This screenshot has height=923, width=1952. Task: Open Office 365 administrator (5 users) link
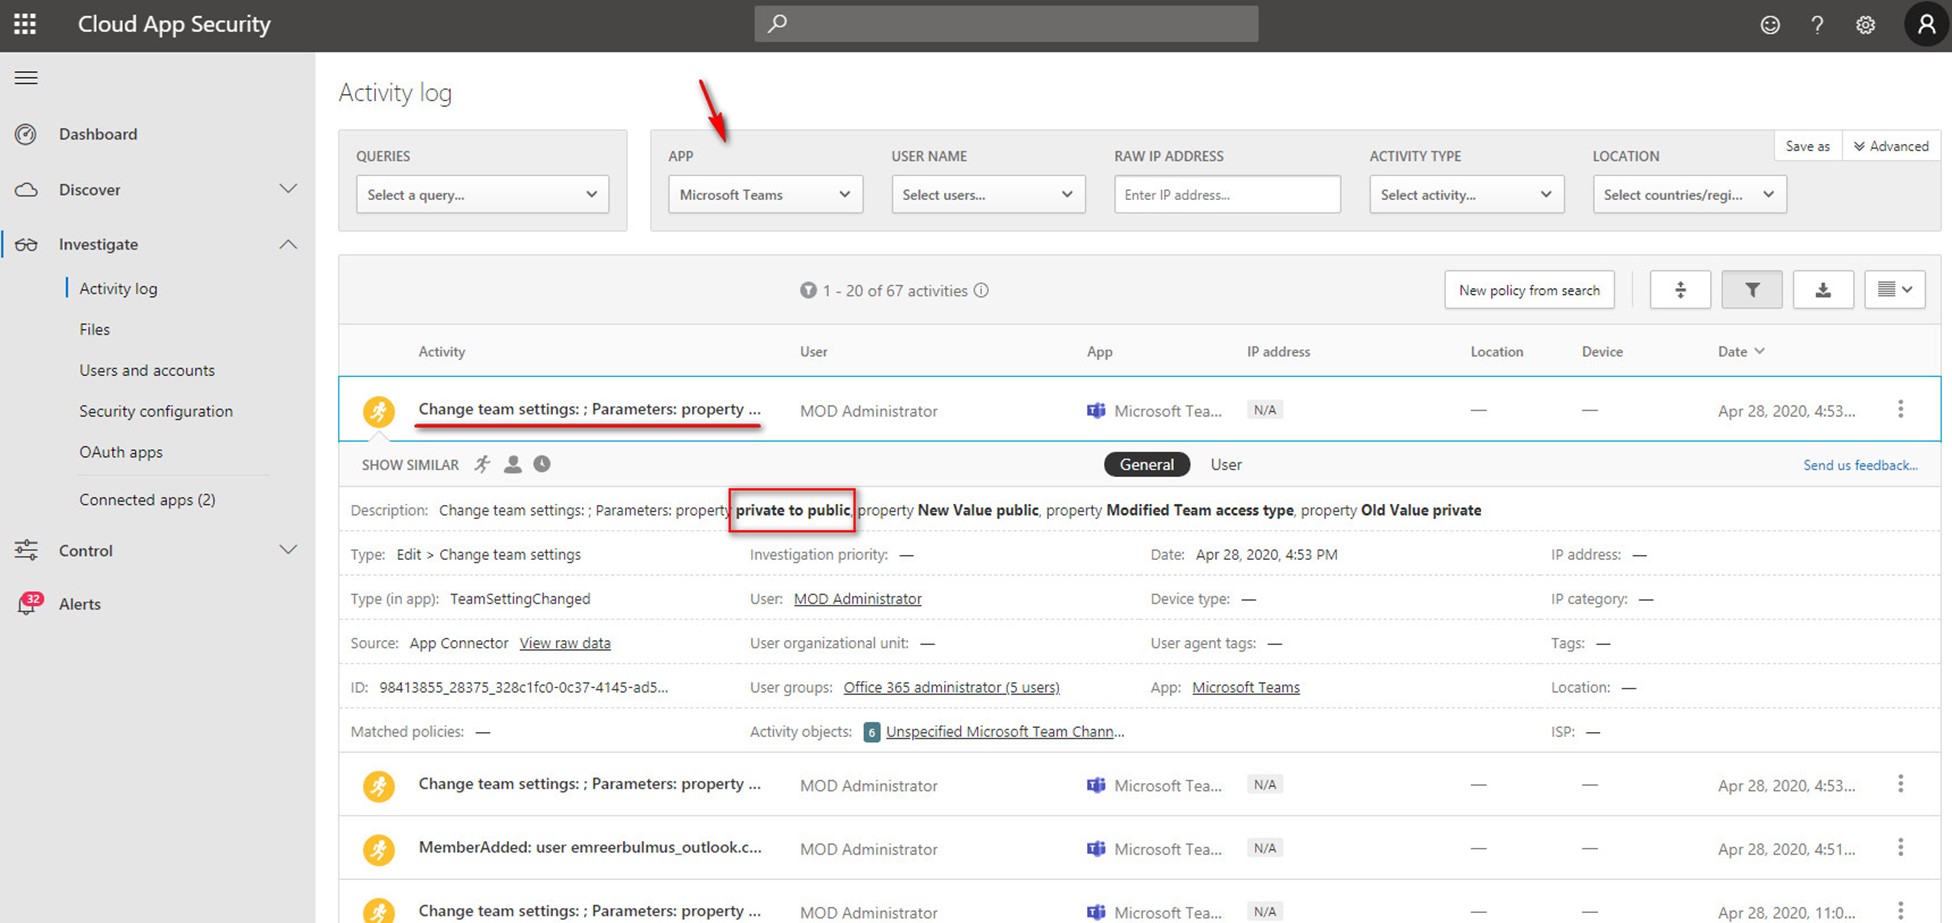[x=951, y=687]
